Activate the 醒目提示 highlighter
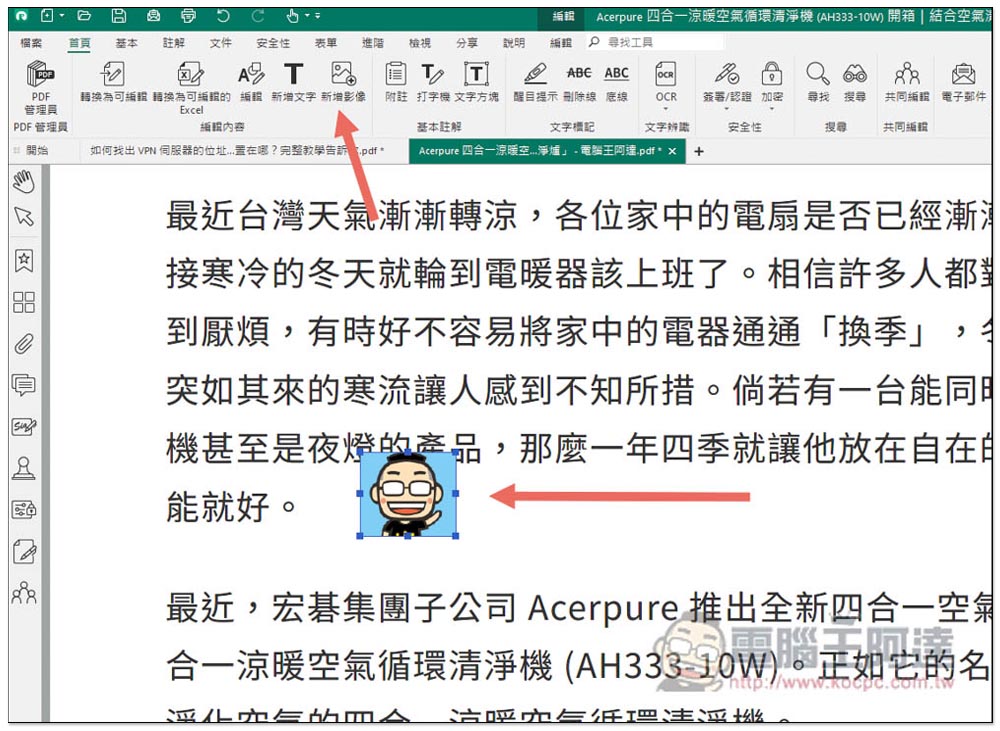The image size is (1000, 731). tap(536, 81)
